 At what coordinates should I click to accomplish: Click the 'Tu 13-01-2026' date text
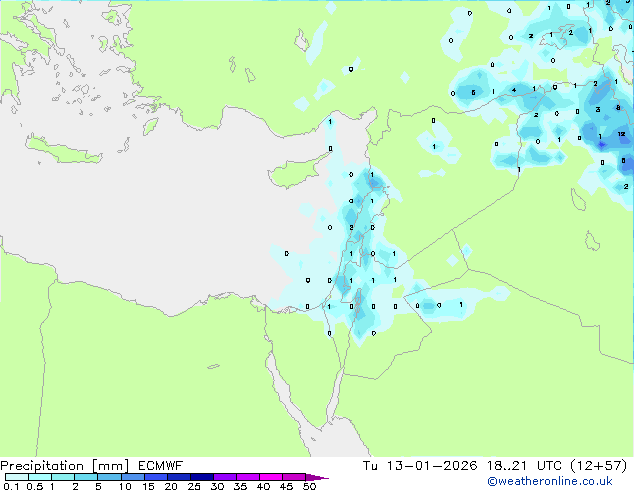coord(420,465)
